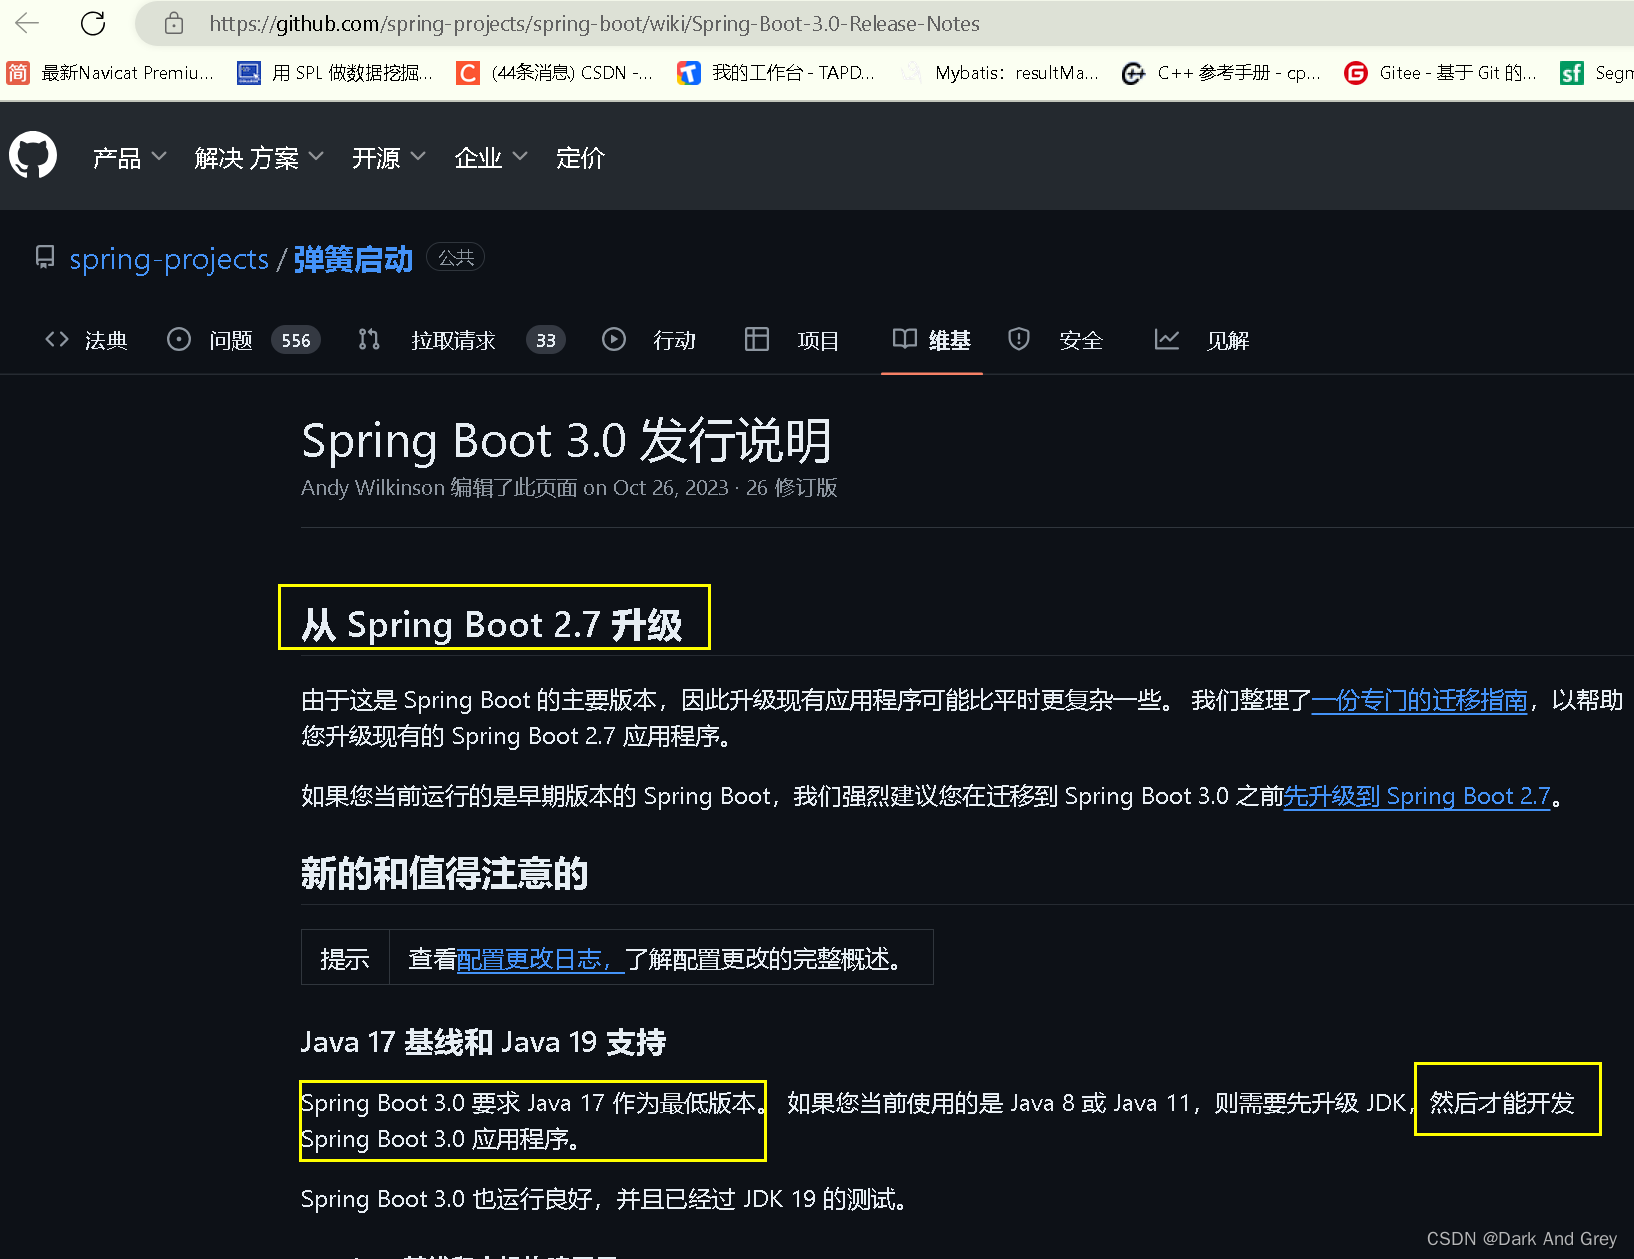Open the 最新Navicat Premiu... bookmark icon
1634x1259 pixels.
point(18,72)
